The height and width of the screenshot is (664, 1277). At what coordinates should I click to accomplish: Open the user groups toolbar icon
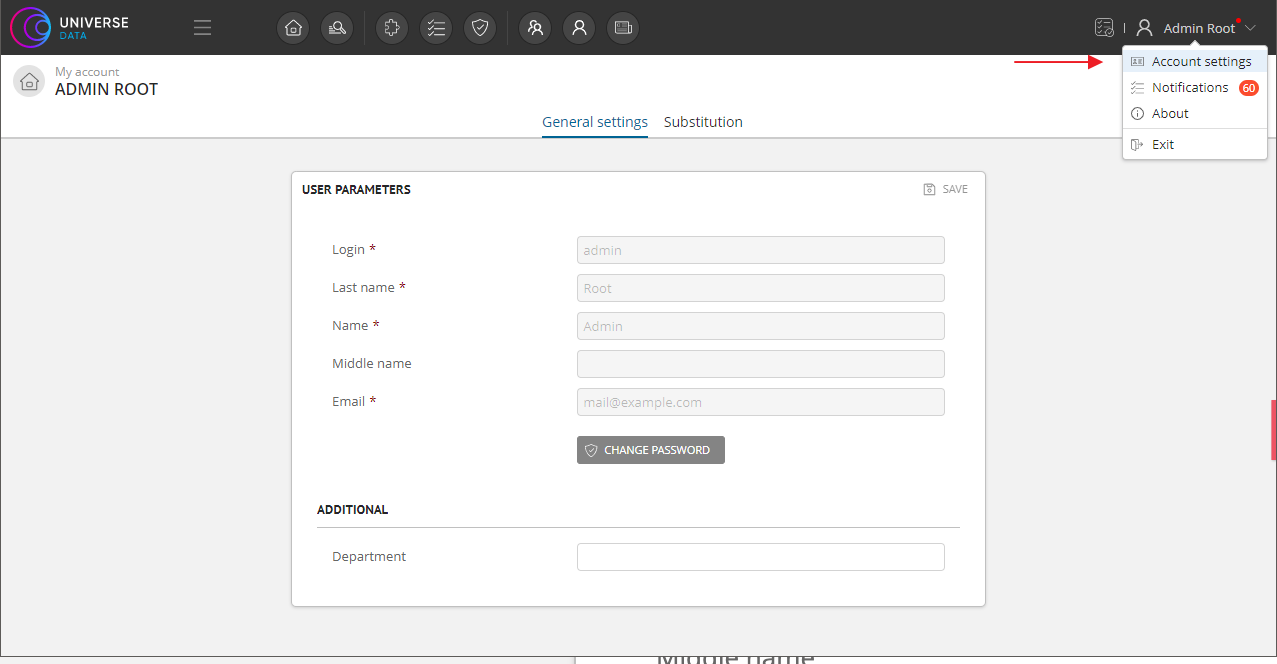click(535, 28)
